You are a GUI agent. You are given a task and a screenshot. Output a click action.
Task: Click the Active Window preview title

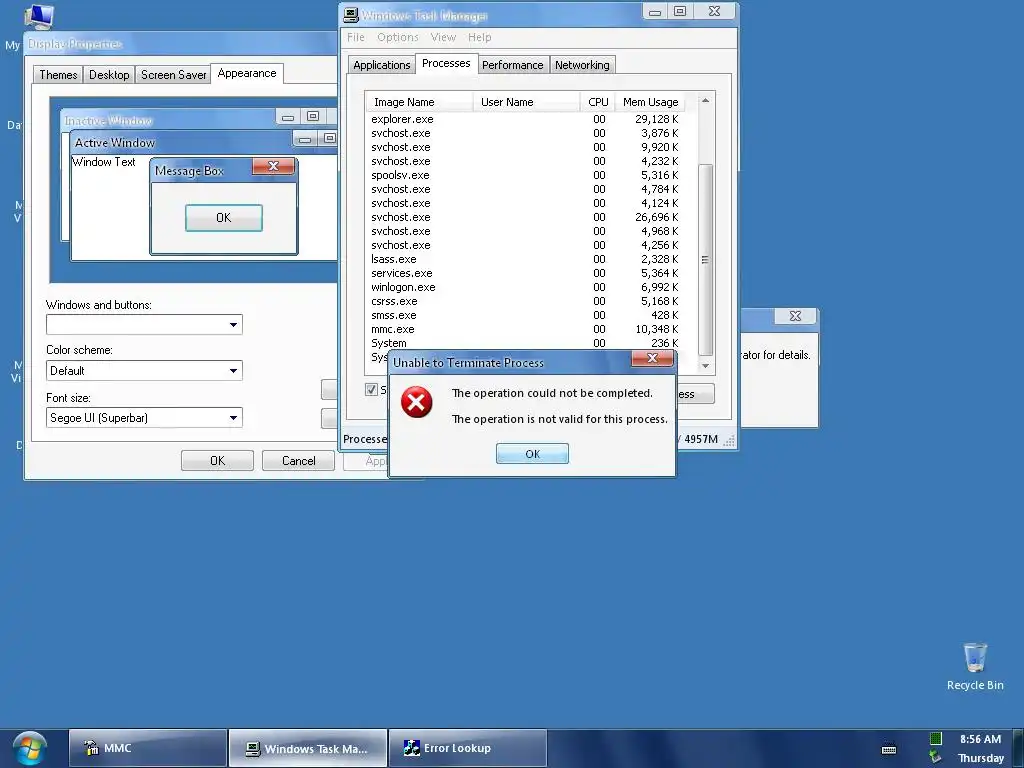[115, 142]
